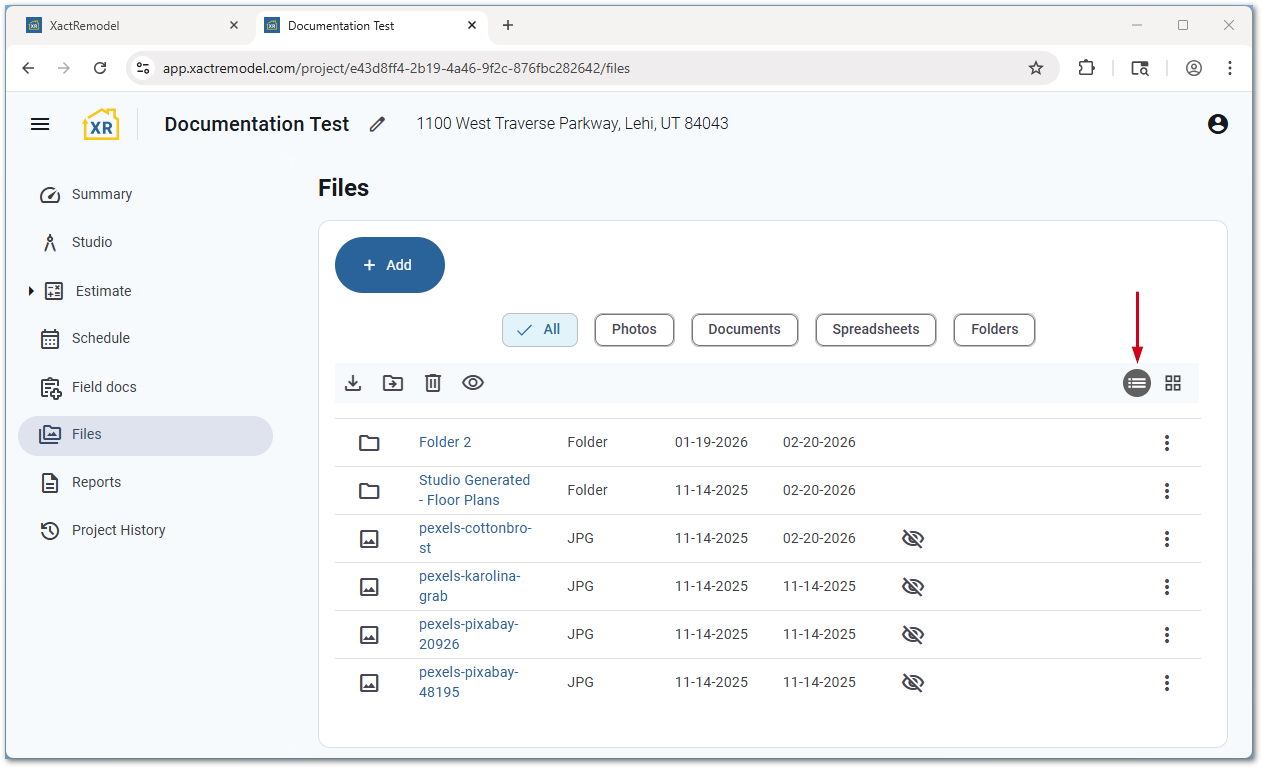This screenshot has height=768, width=1262.
Task: Select the download files toolbar icon
Action: point(353,383)
